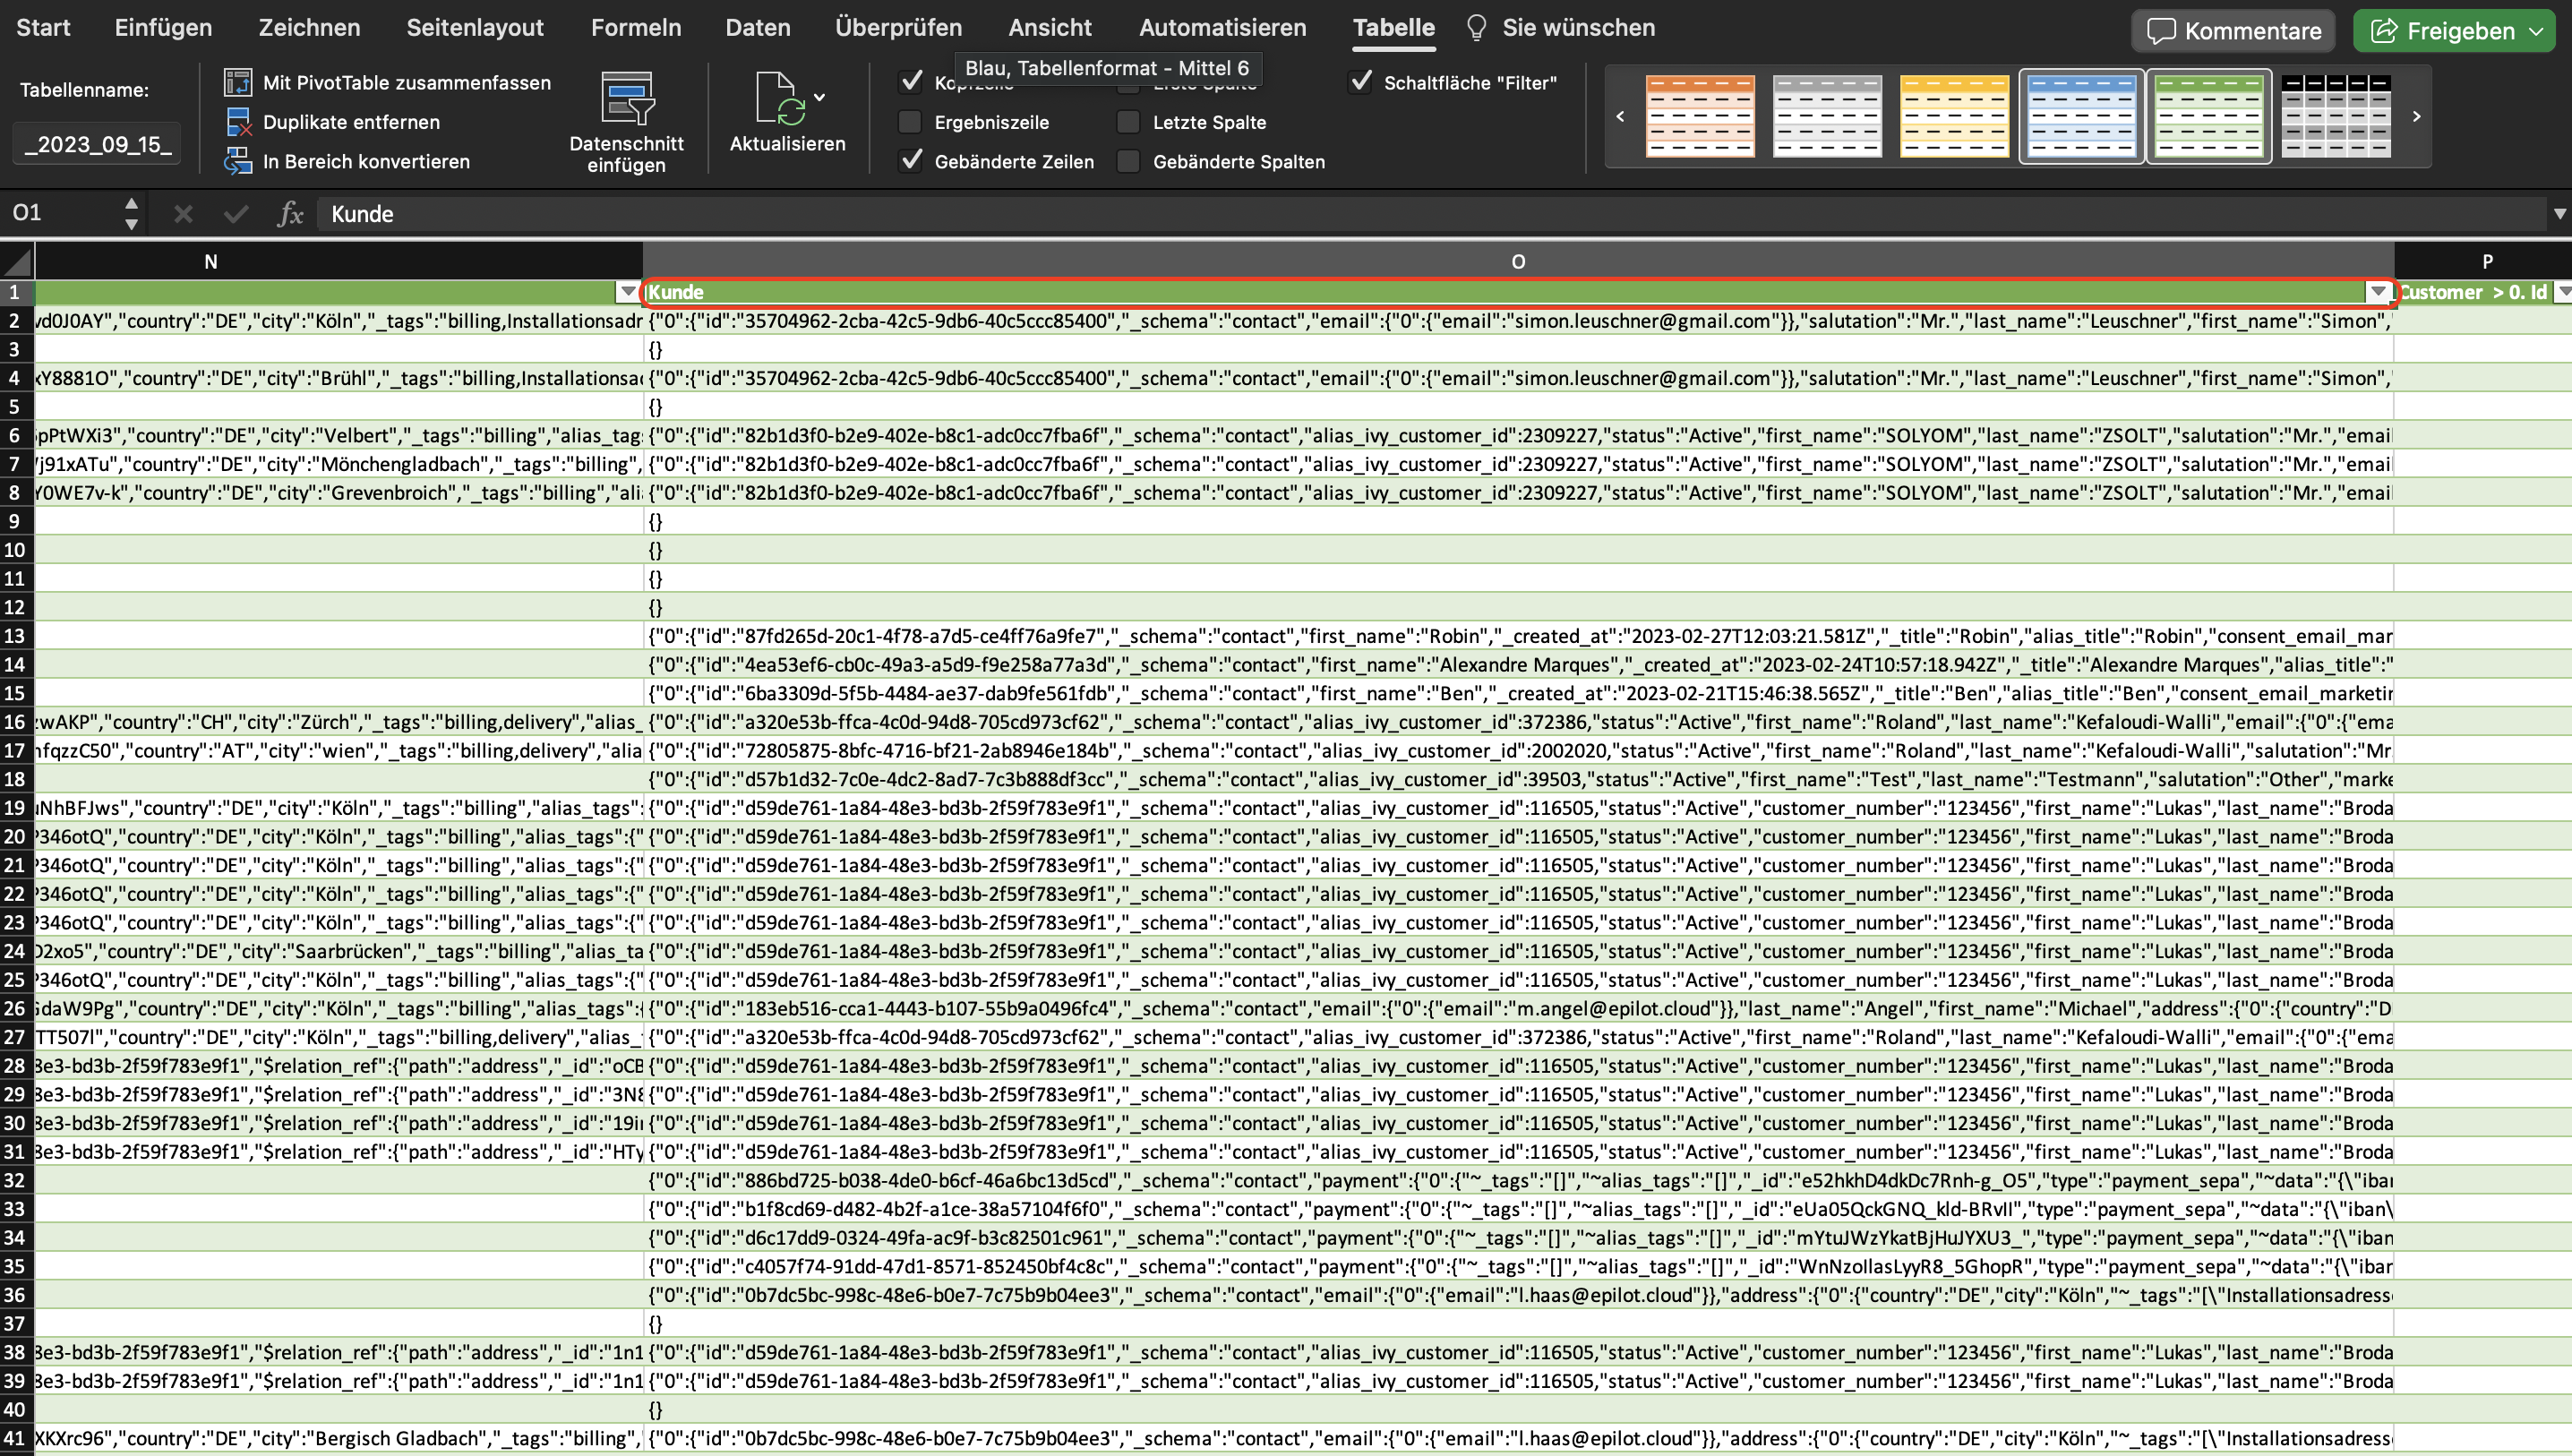Click Duplikate entfernen label
The image size is (2572, 1456).
click(x=351, y=122)
